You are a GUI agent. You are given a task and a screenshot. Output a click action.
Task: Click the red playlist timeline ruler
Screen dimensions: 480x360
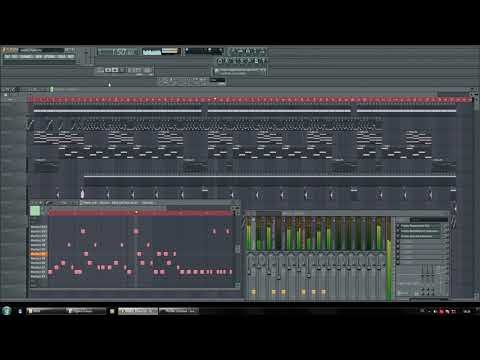click(250, 100)
